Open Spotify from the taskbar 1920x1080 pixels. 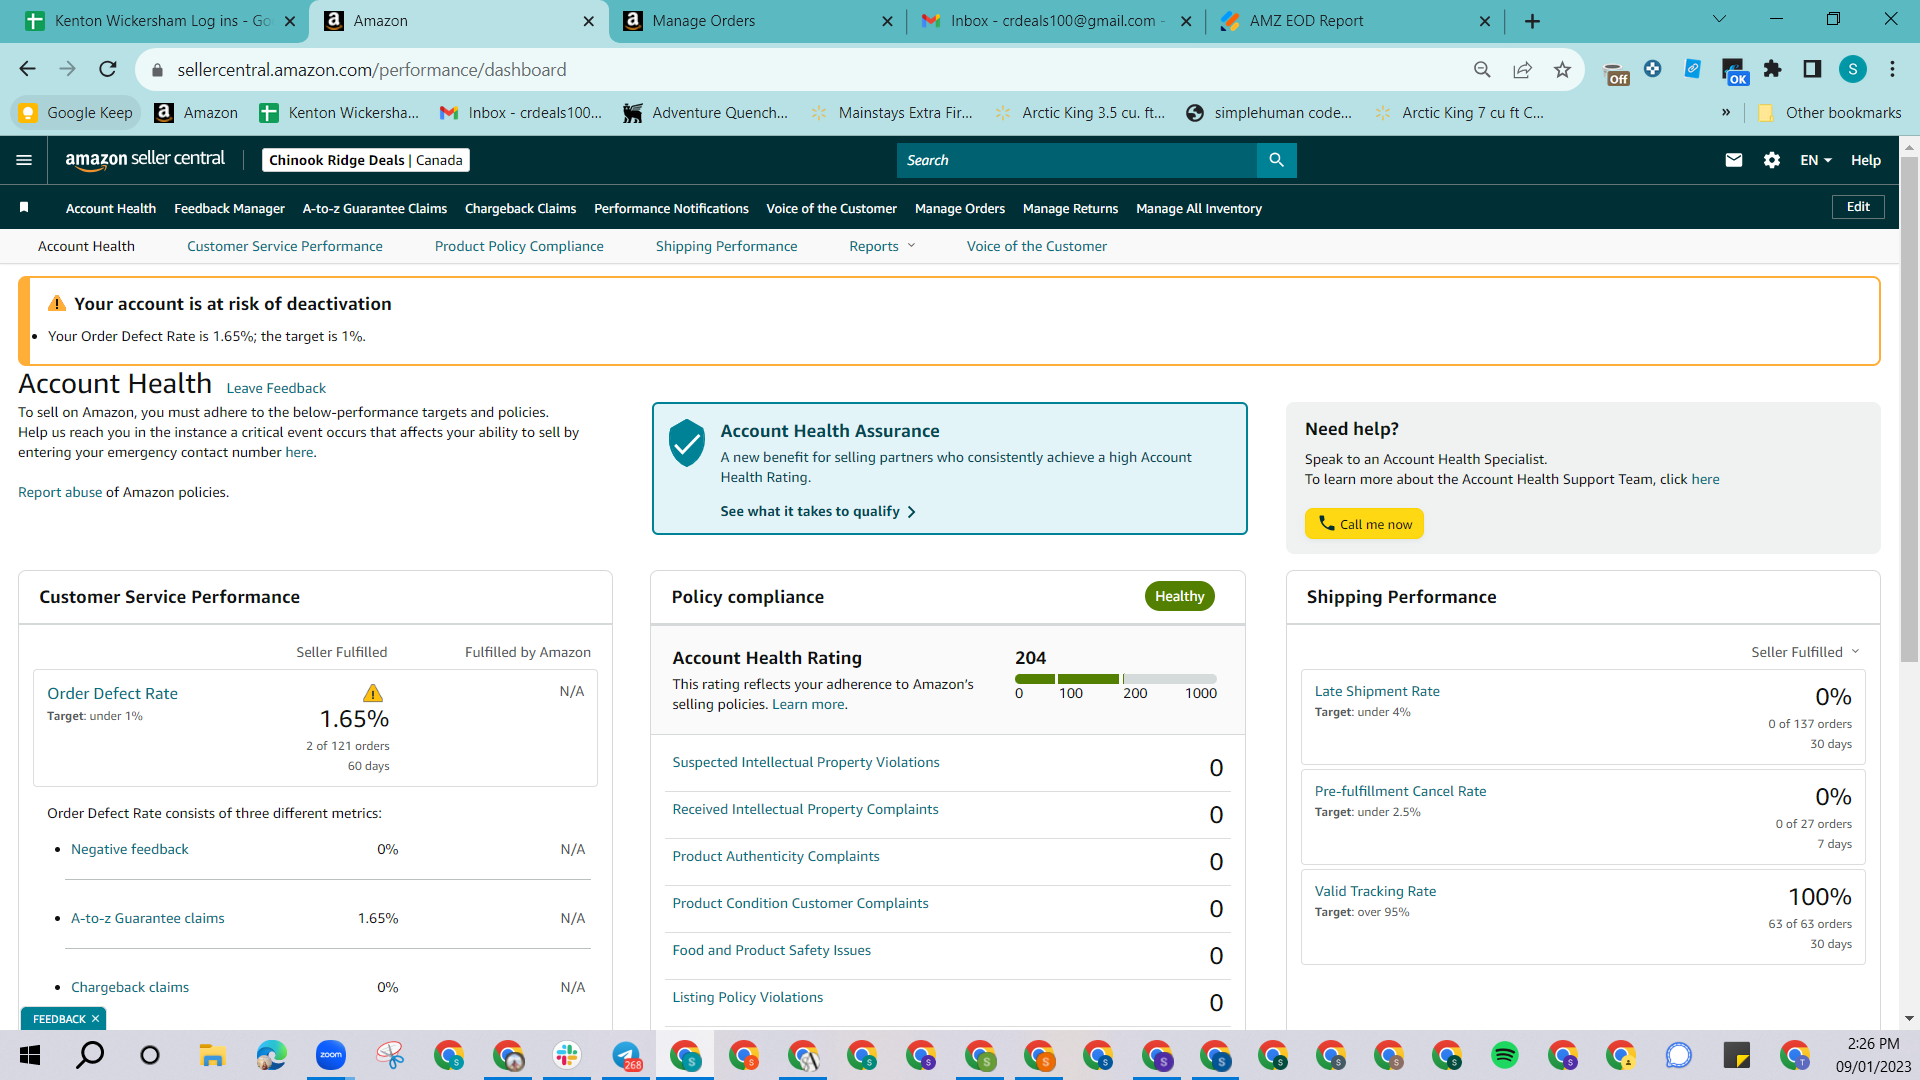coord(1504,1055)
